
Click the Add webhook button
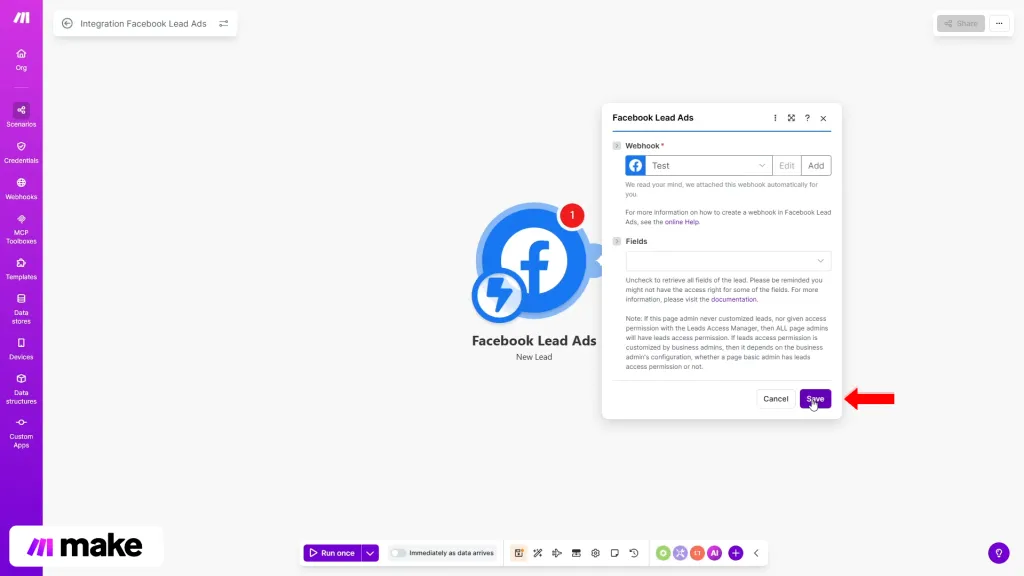point(816,166)
